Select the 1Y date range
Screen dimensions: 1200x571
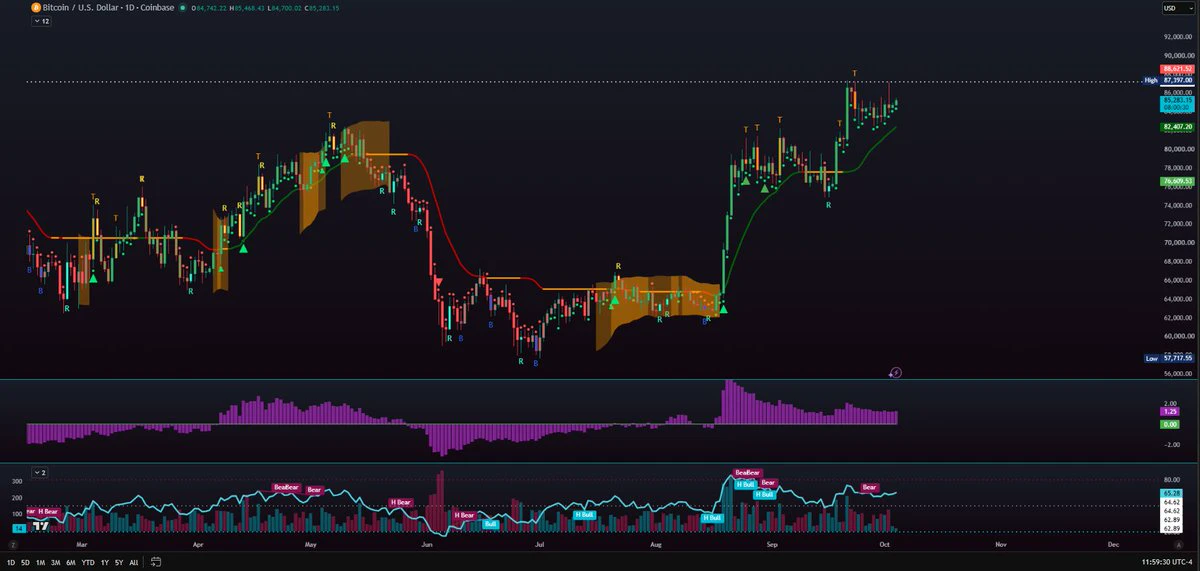[x=105, y=562]
